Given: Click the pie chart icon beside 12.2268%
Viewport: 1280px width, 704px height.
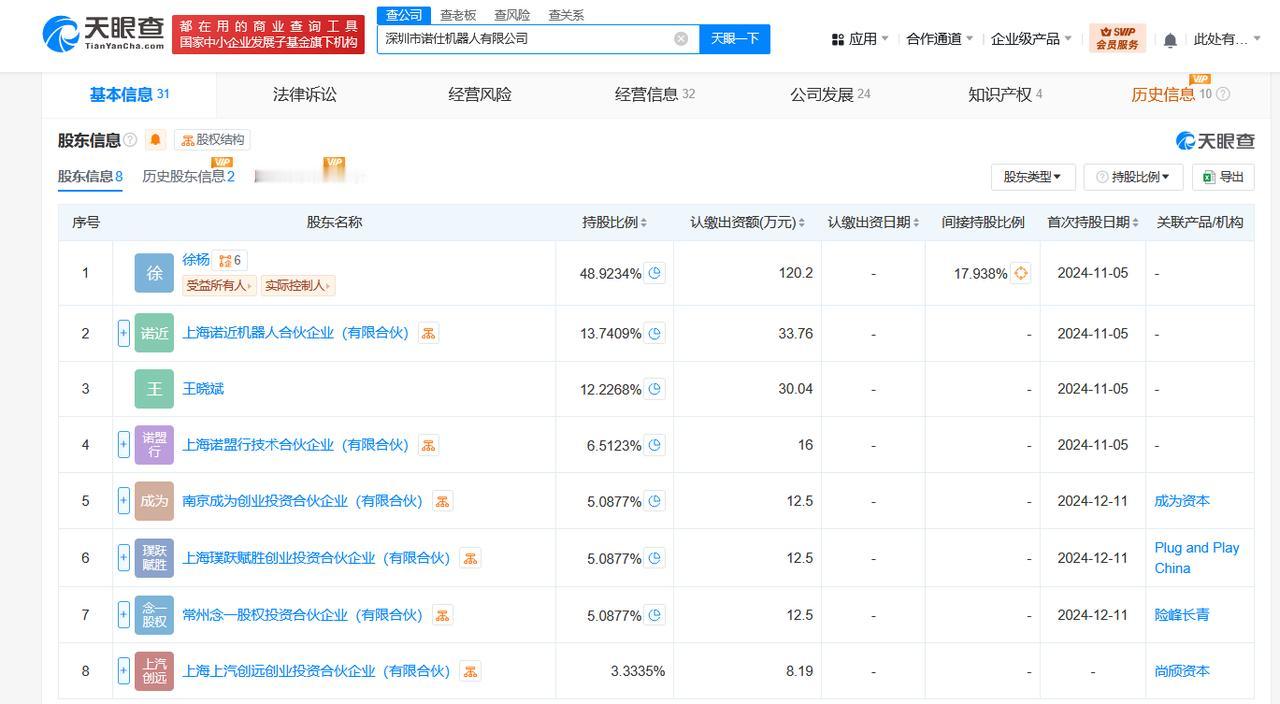Looking at the screenshot, I should pos(655,389).
